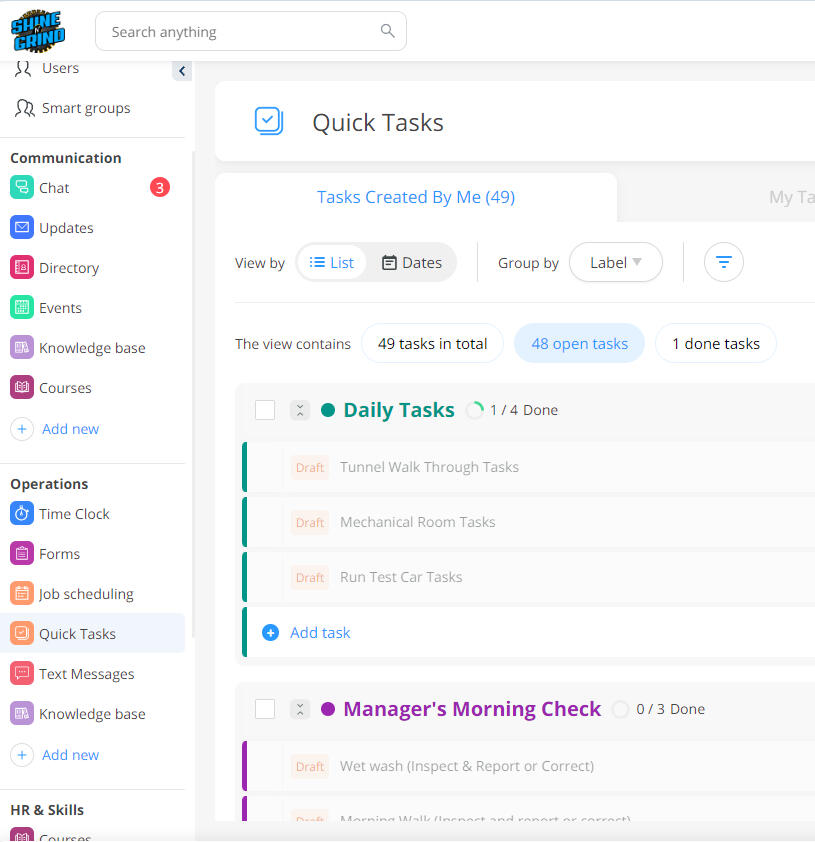
Task: Open the Chat section
Action: 55,187
